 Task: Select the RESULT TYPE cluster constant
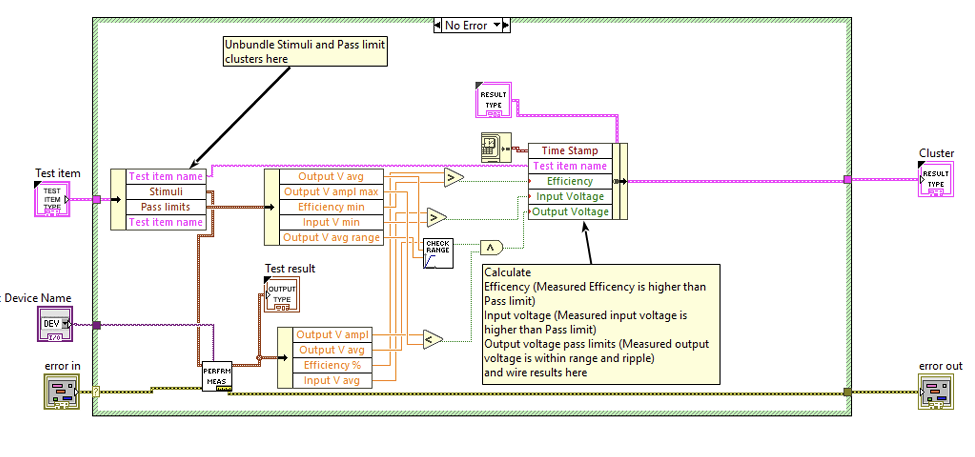pos(493,99)
